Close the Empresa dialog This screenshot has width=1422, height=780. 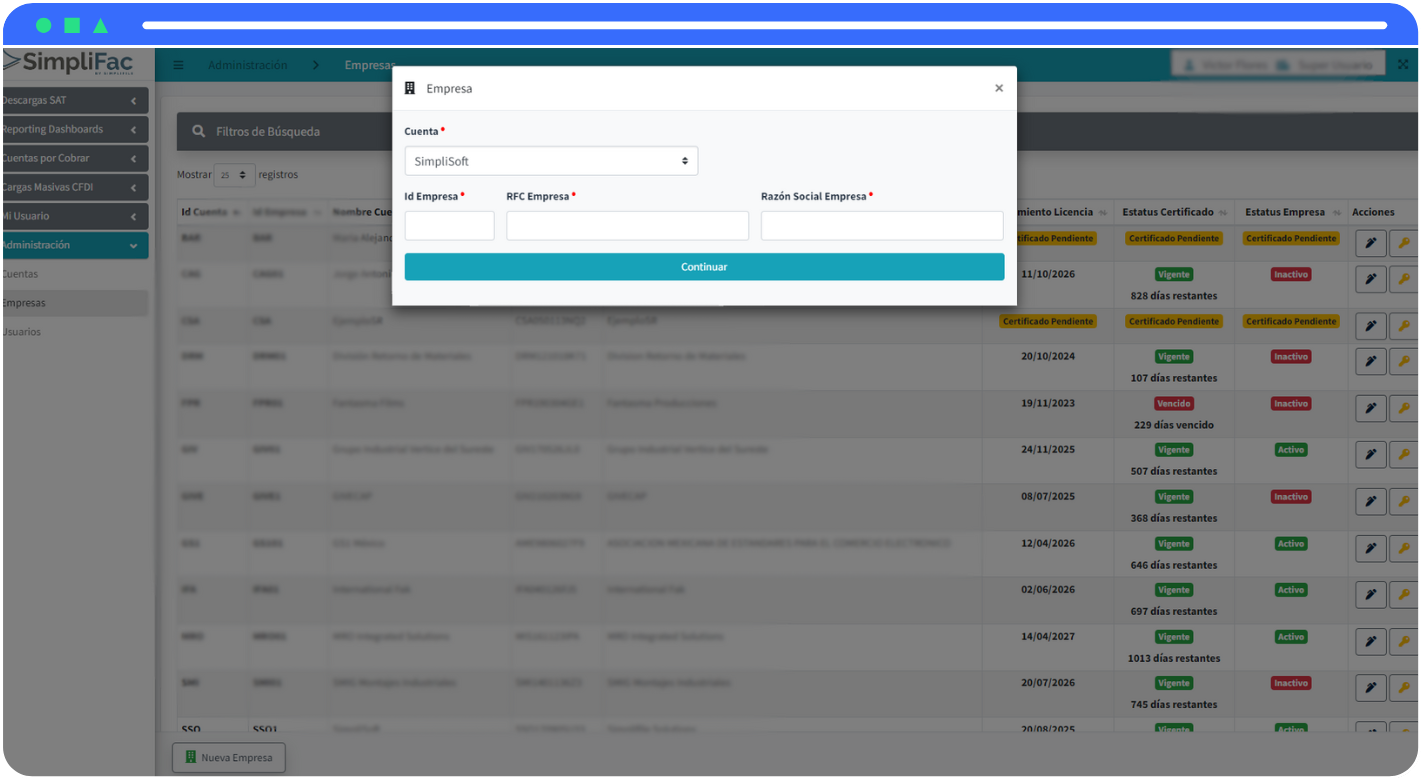[998, 88]
